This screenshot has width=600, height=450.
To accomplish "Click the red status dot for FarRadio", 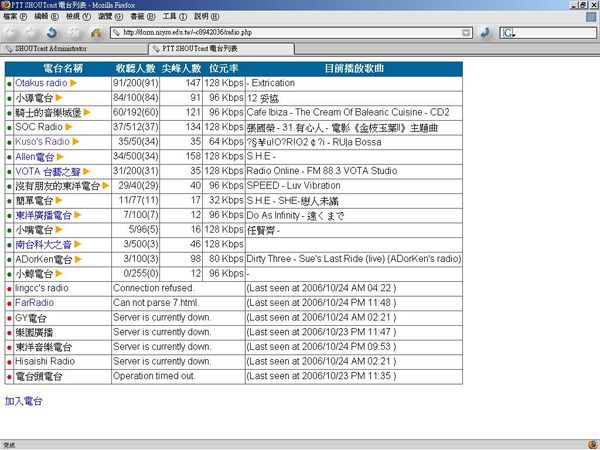I will click(x=9, y=303).
